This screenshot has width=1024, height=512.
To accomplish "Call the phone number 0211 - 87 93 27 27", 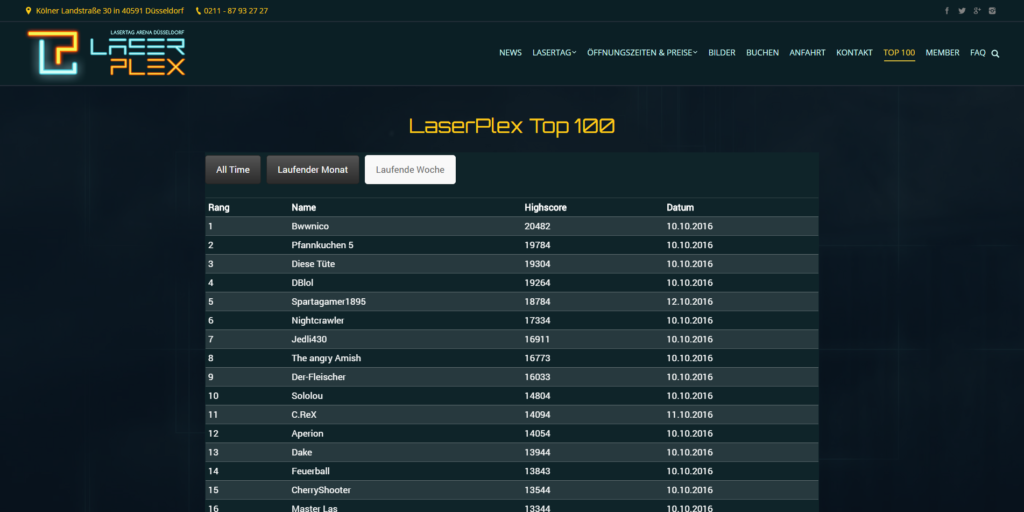I will (x=237, y=11).
